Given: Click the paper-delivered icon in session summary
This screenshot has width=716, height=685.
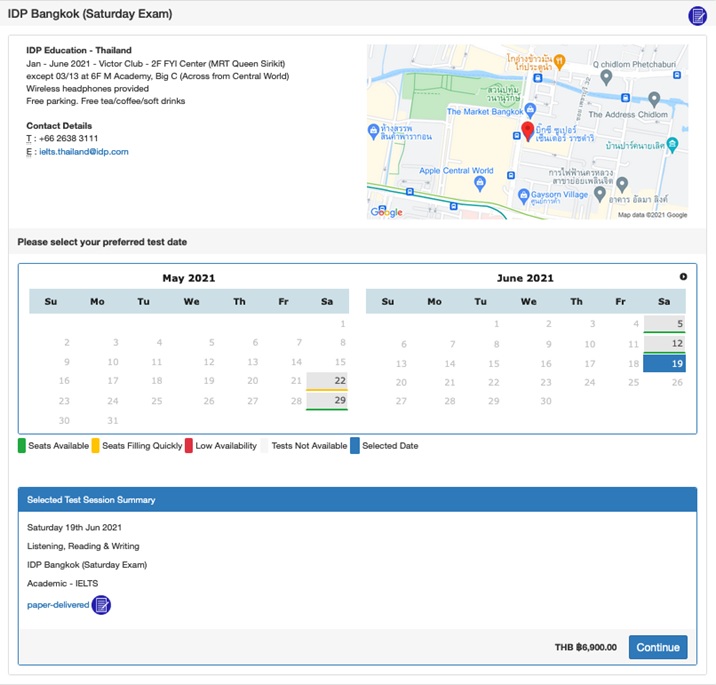Looking at the screenshot, I should pos(101,605).
